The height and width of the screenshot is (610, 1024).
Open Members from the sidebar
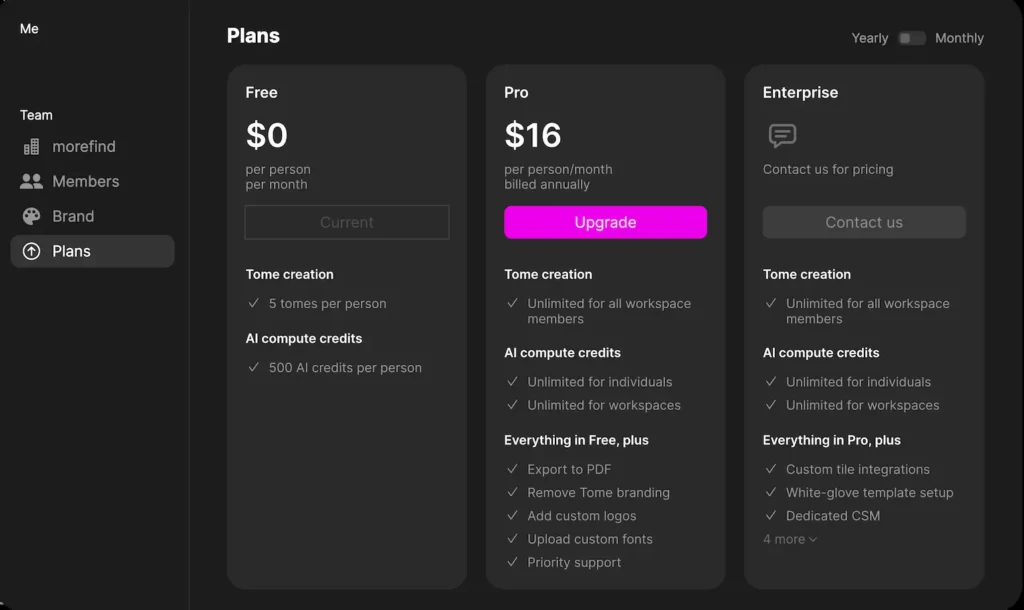click(x=85, y=181)
